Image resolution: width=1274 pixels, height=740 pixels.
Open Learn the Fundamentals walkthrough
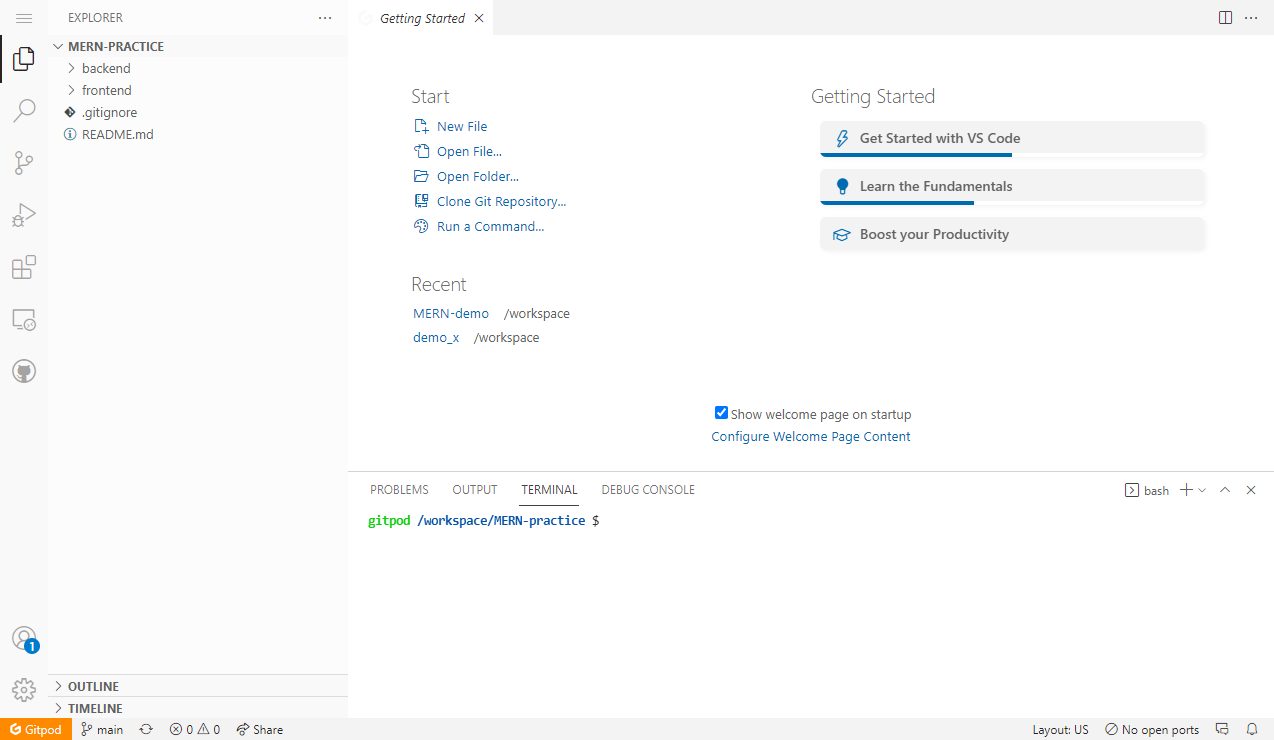point(1012,187)
